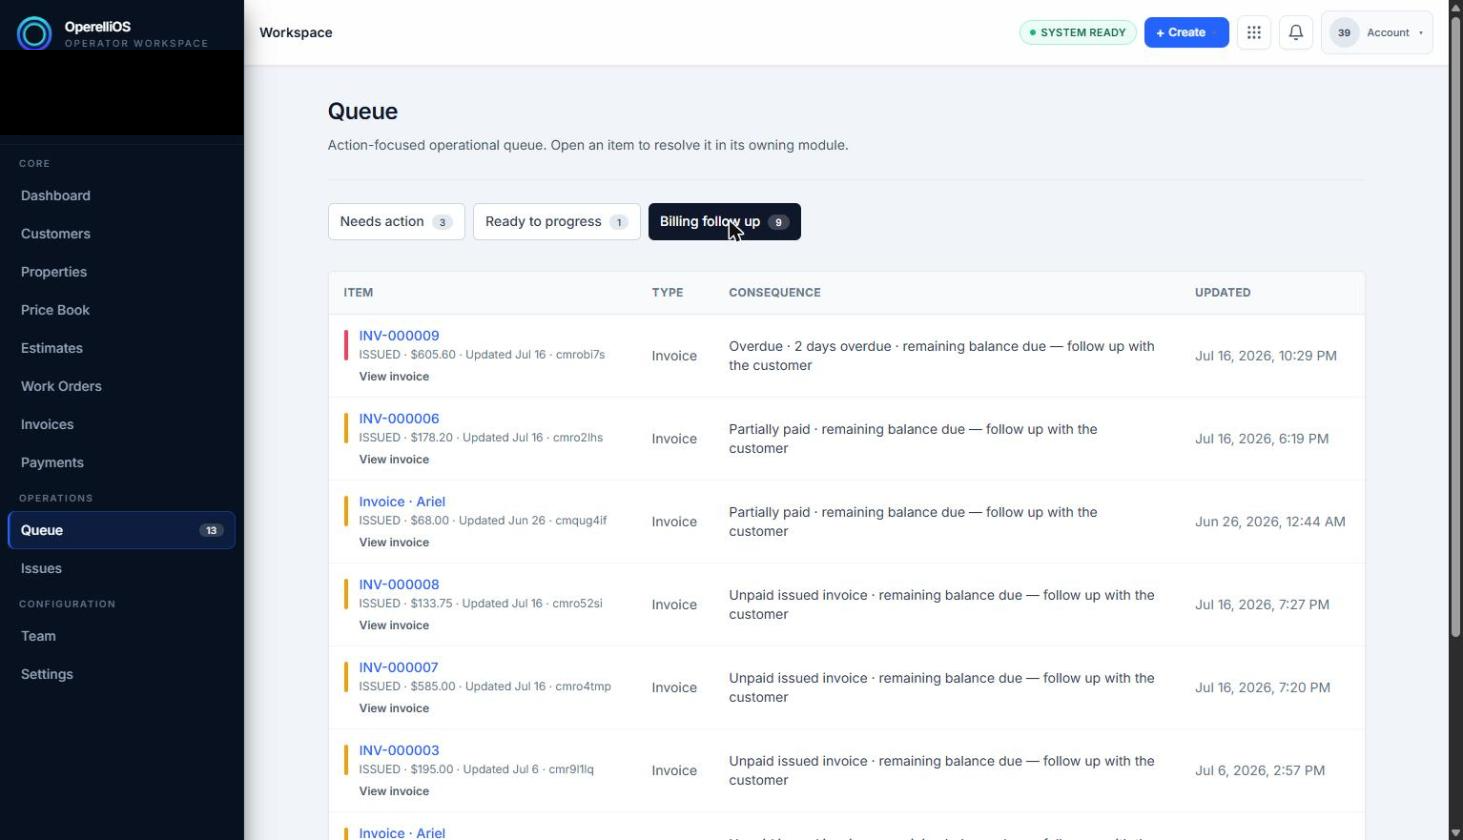This screenshot has width=1463, height=840.
Task: Click the Overdue 2 days overdue consequence text
Action: [x=942, y=356]
